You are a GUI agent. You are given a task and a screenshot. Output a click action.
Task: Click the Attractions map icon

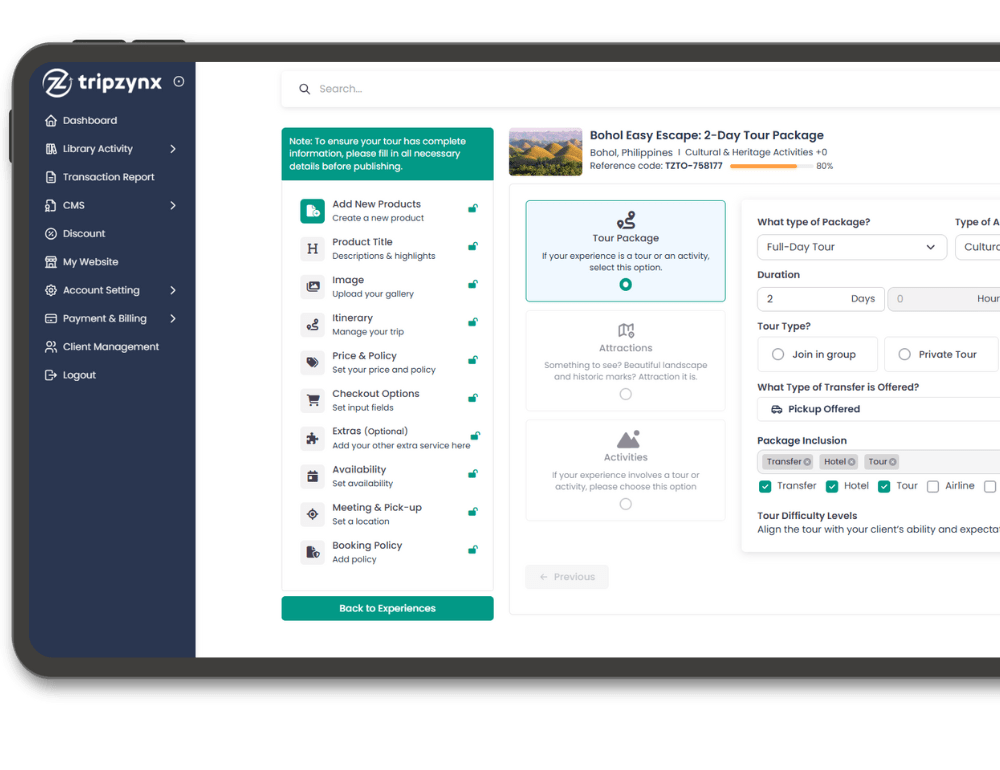[x=626, y=330]
